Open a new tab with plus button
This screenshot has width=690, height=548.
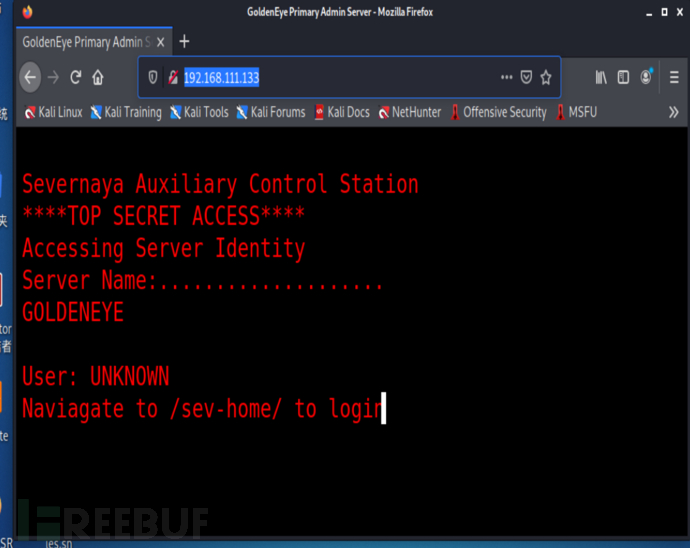(184, 42)
